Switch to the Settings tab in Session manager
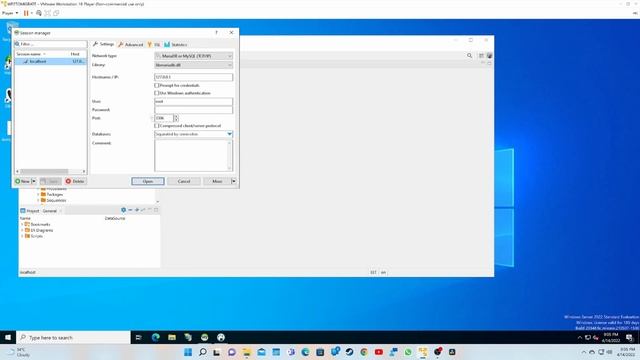The image size is (640, 360). pos(103,44)
